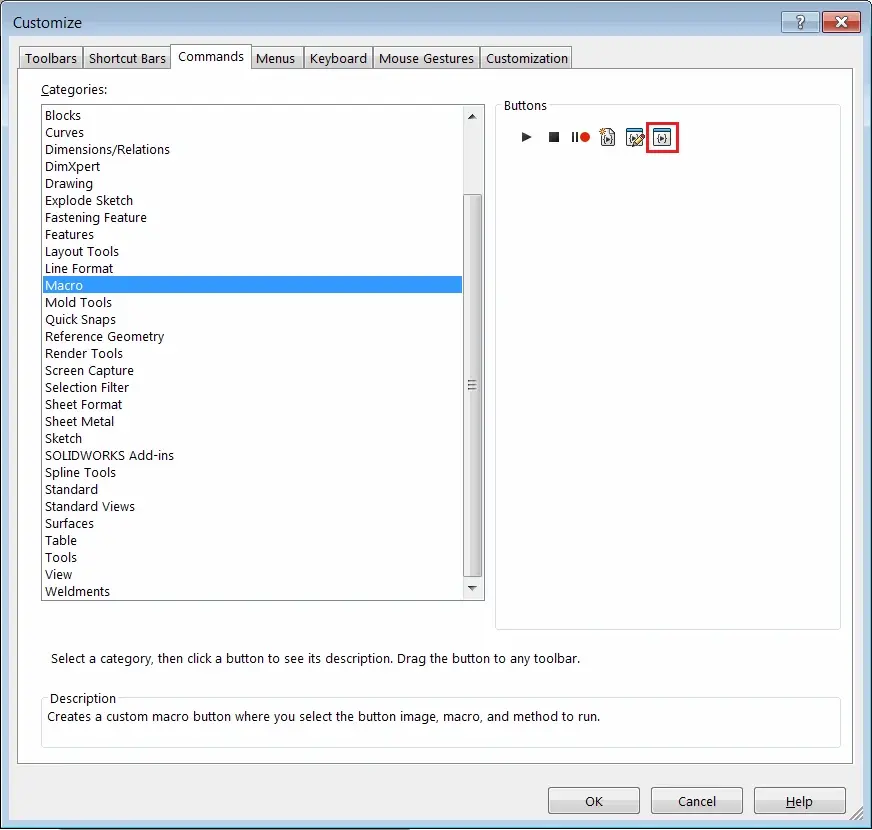Click the question mark help icon in title bar

(800, 22)
